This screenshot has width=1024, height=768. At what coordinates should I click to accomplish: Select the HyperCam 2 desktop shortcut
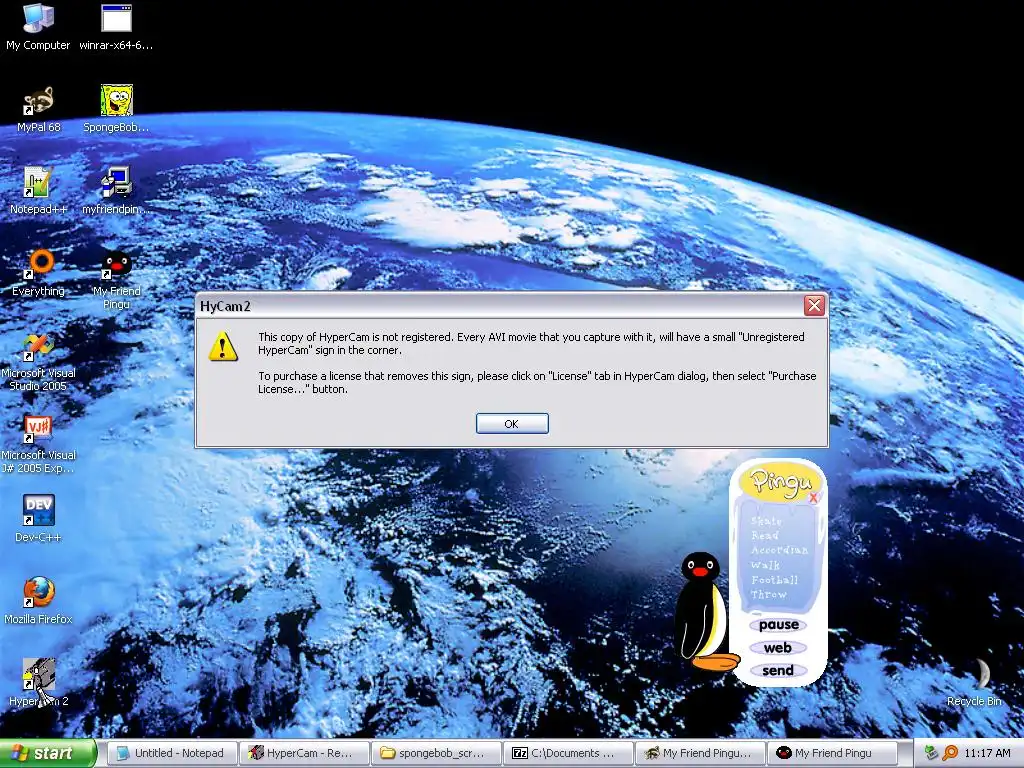point(38,683)
